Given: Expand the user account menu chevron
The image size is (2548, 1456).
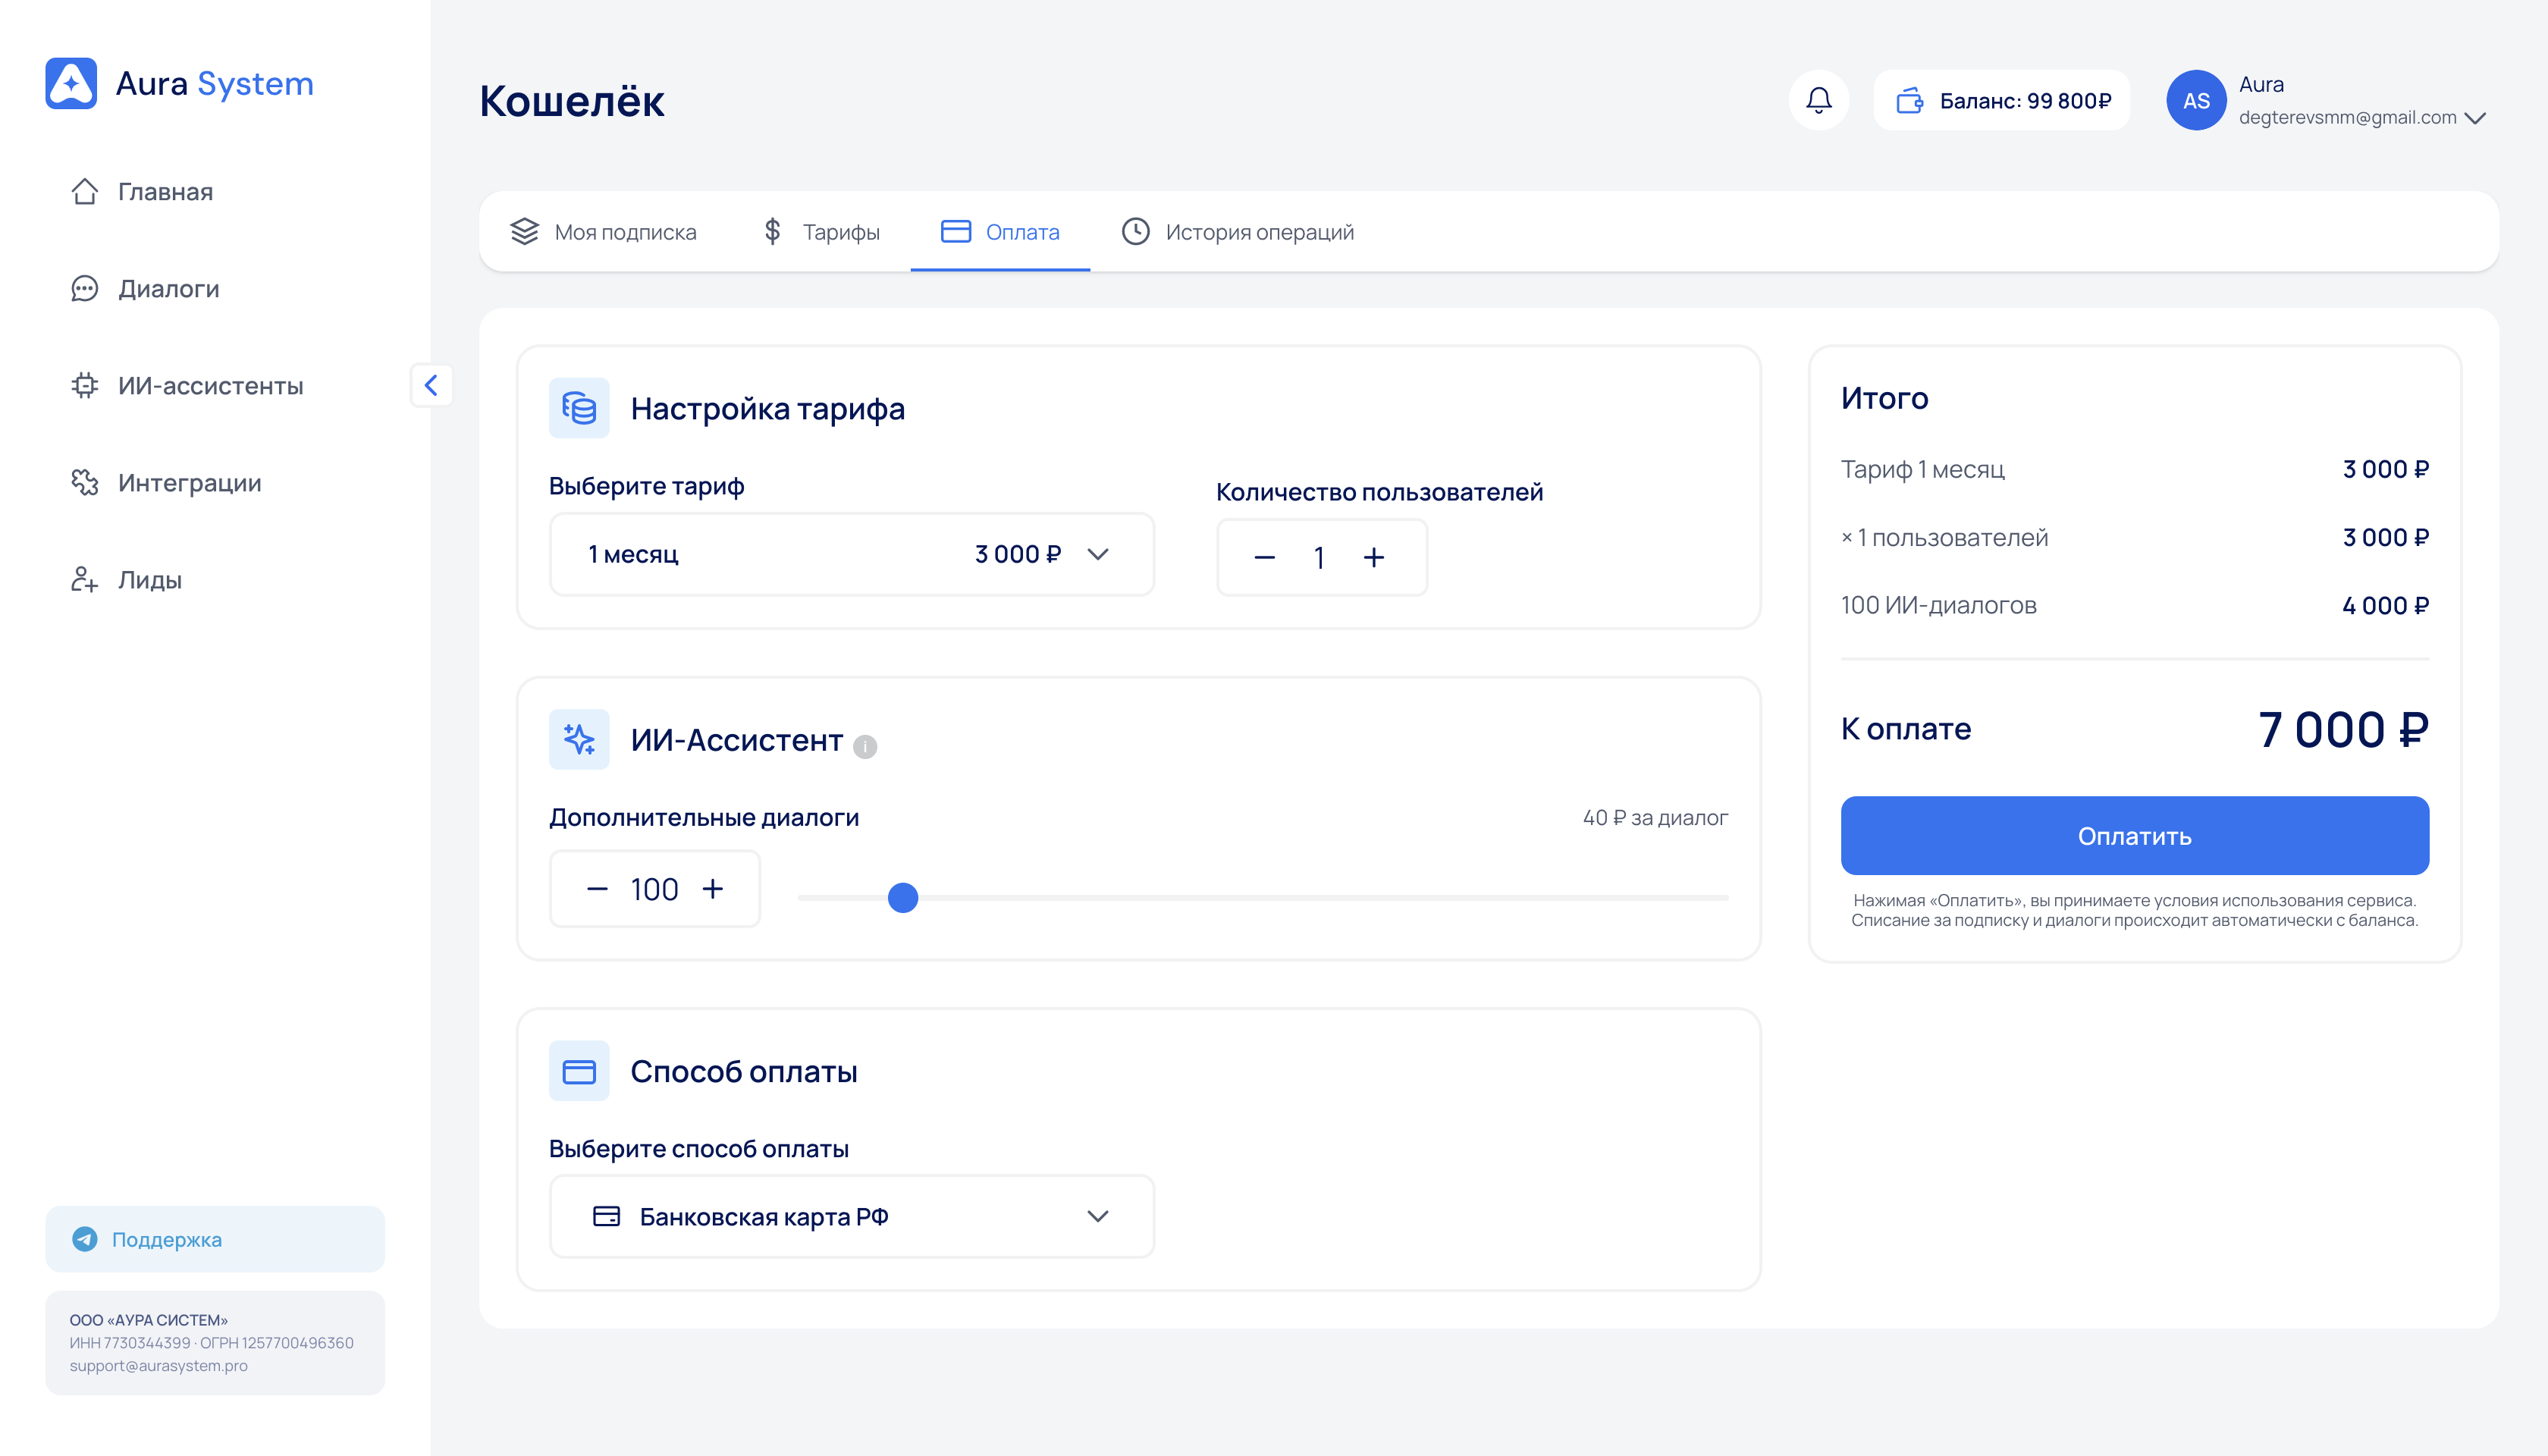Looking at the screenshot, I should (x=2475, y=118).
